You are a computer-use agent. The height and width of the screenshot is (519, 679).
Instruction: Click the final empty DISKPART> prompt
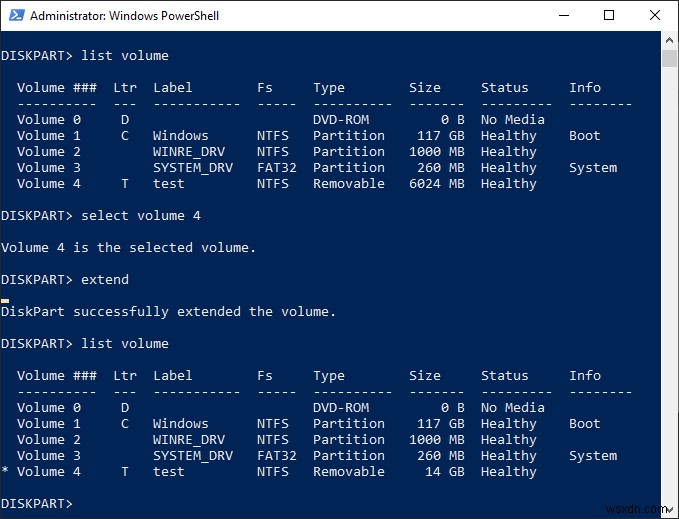(x=37, y=503)
